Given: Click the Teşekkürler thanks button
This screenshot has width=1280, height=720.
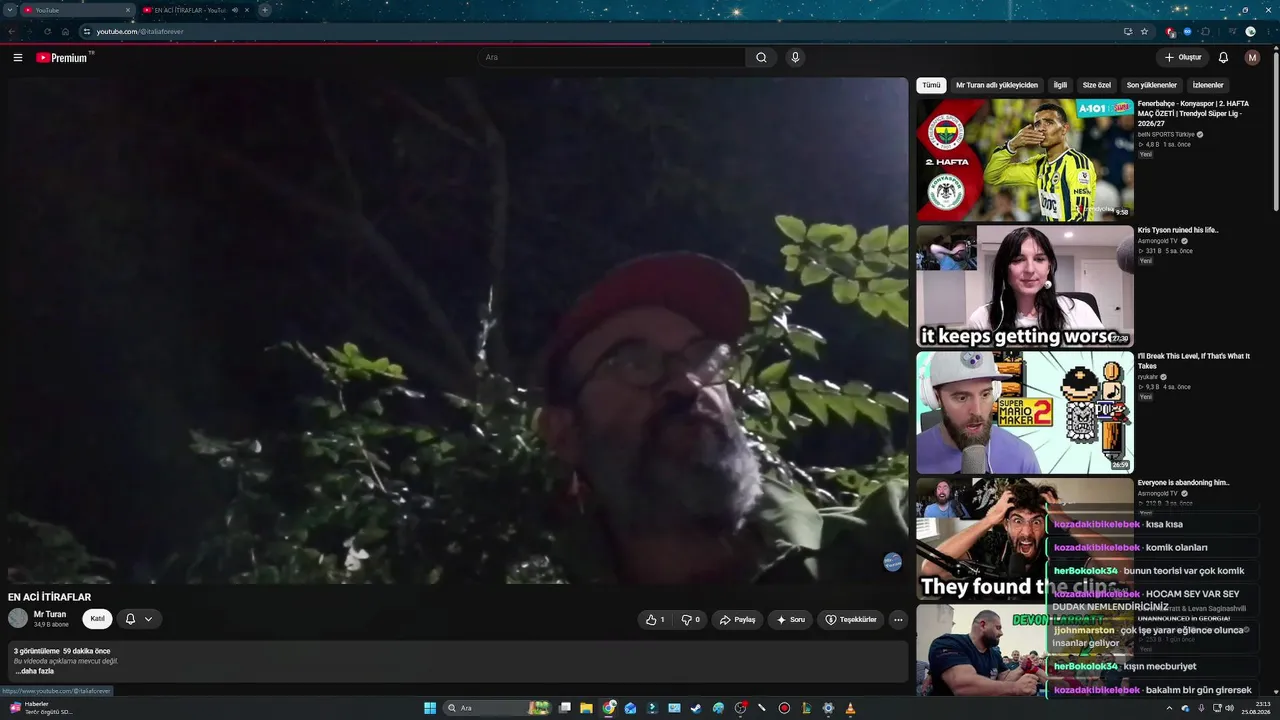Looking at the screenshot, I should pos(851,620).
